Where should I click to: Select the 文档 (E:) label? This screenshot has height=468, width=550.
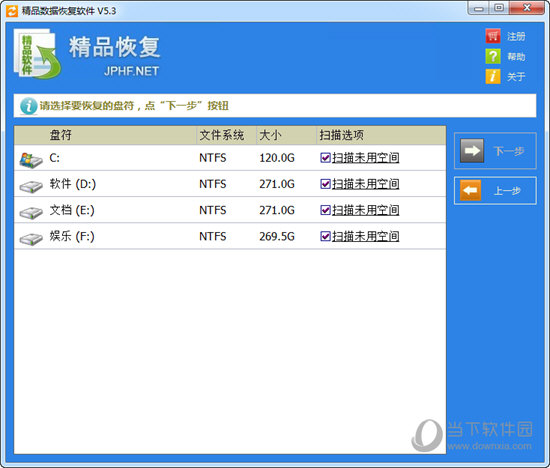pyautogui.click(x=72, y=210)
